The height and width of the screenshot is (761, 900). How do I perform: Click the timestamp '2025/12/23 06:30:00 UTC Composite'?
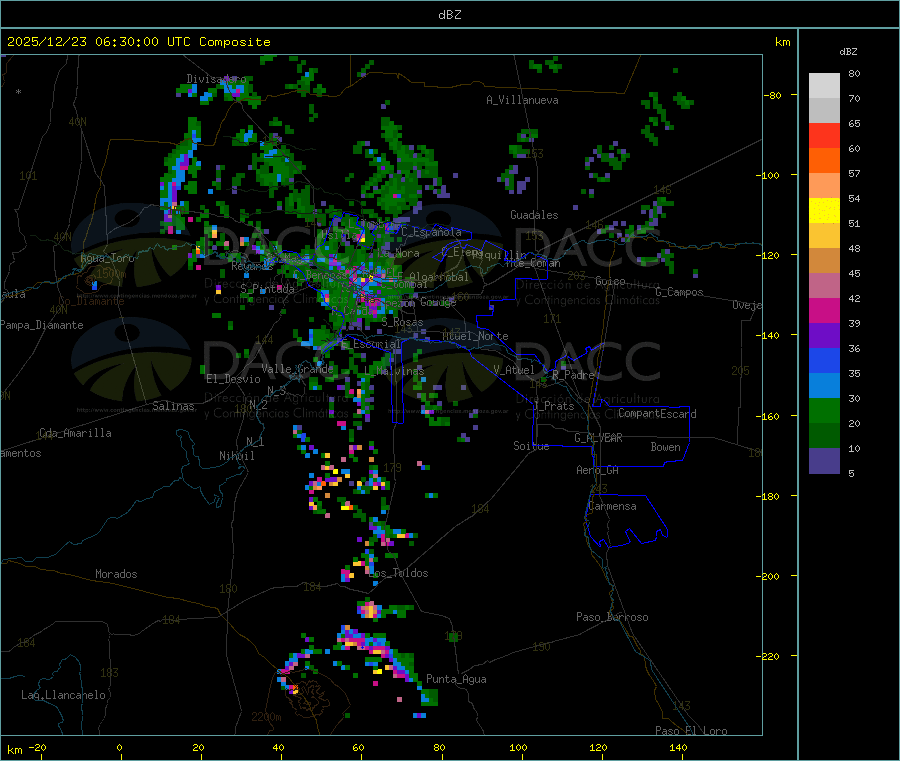[x=138, y=42]
